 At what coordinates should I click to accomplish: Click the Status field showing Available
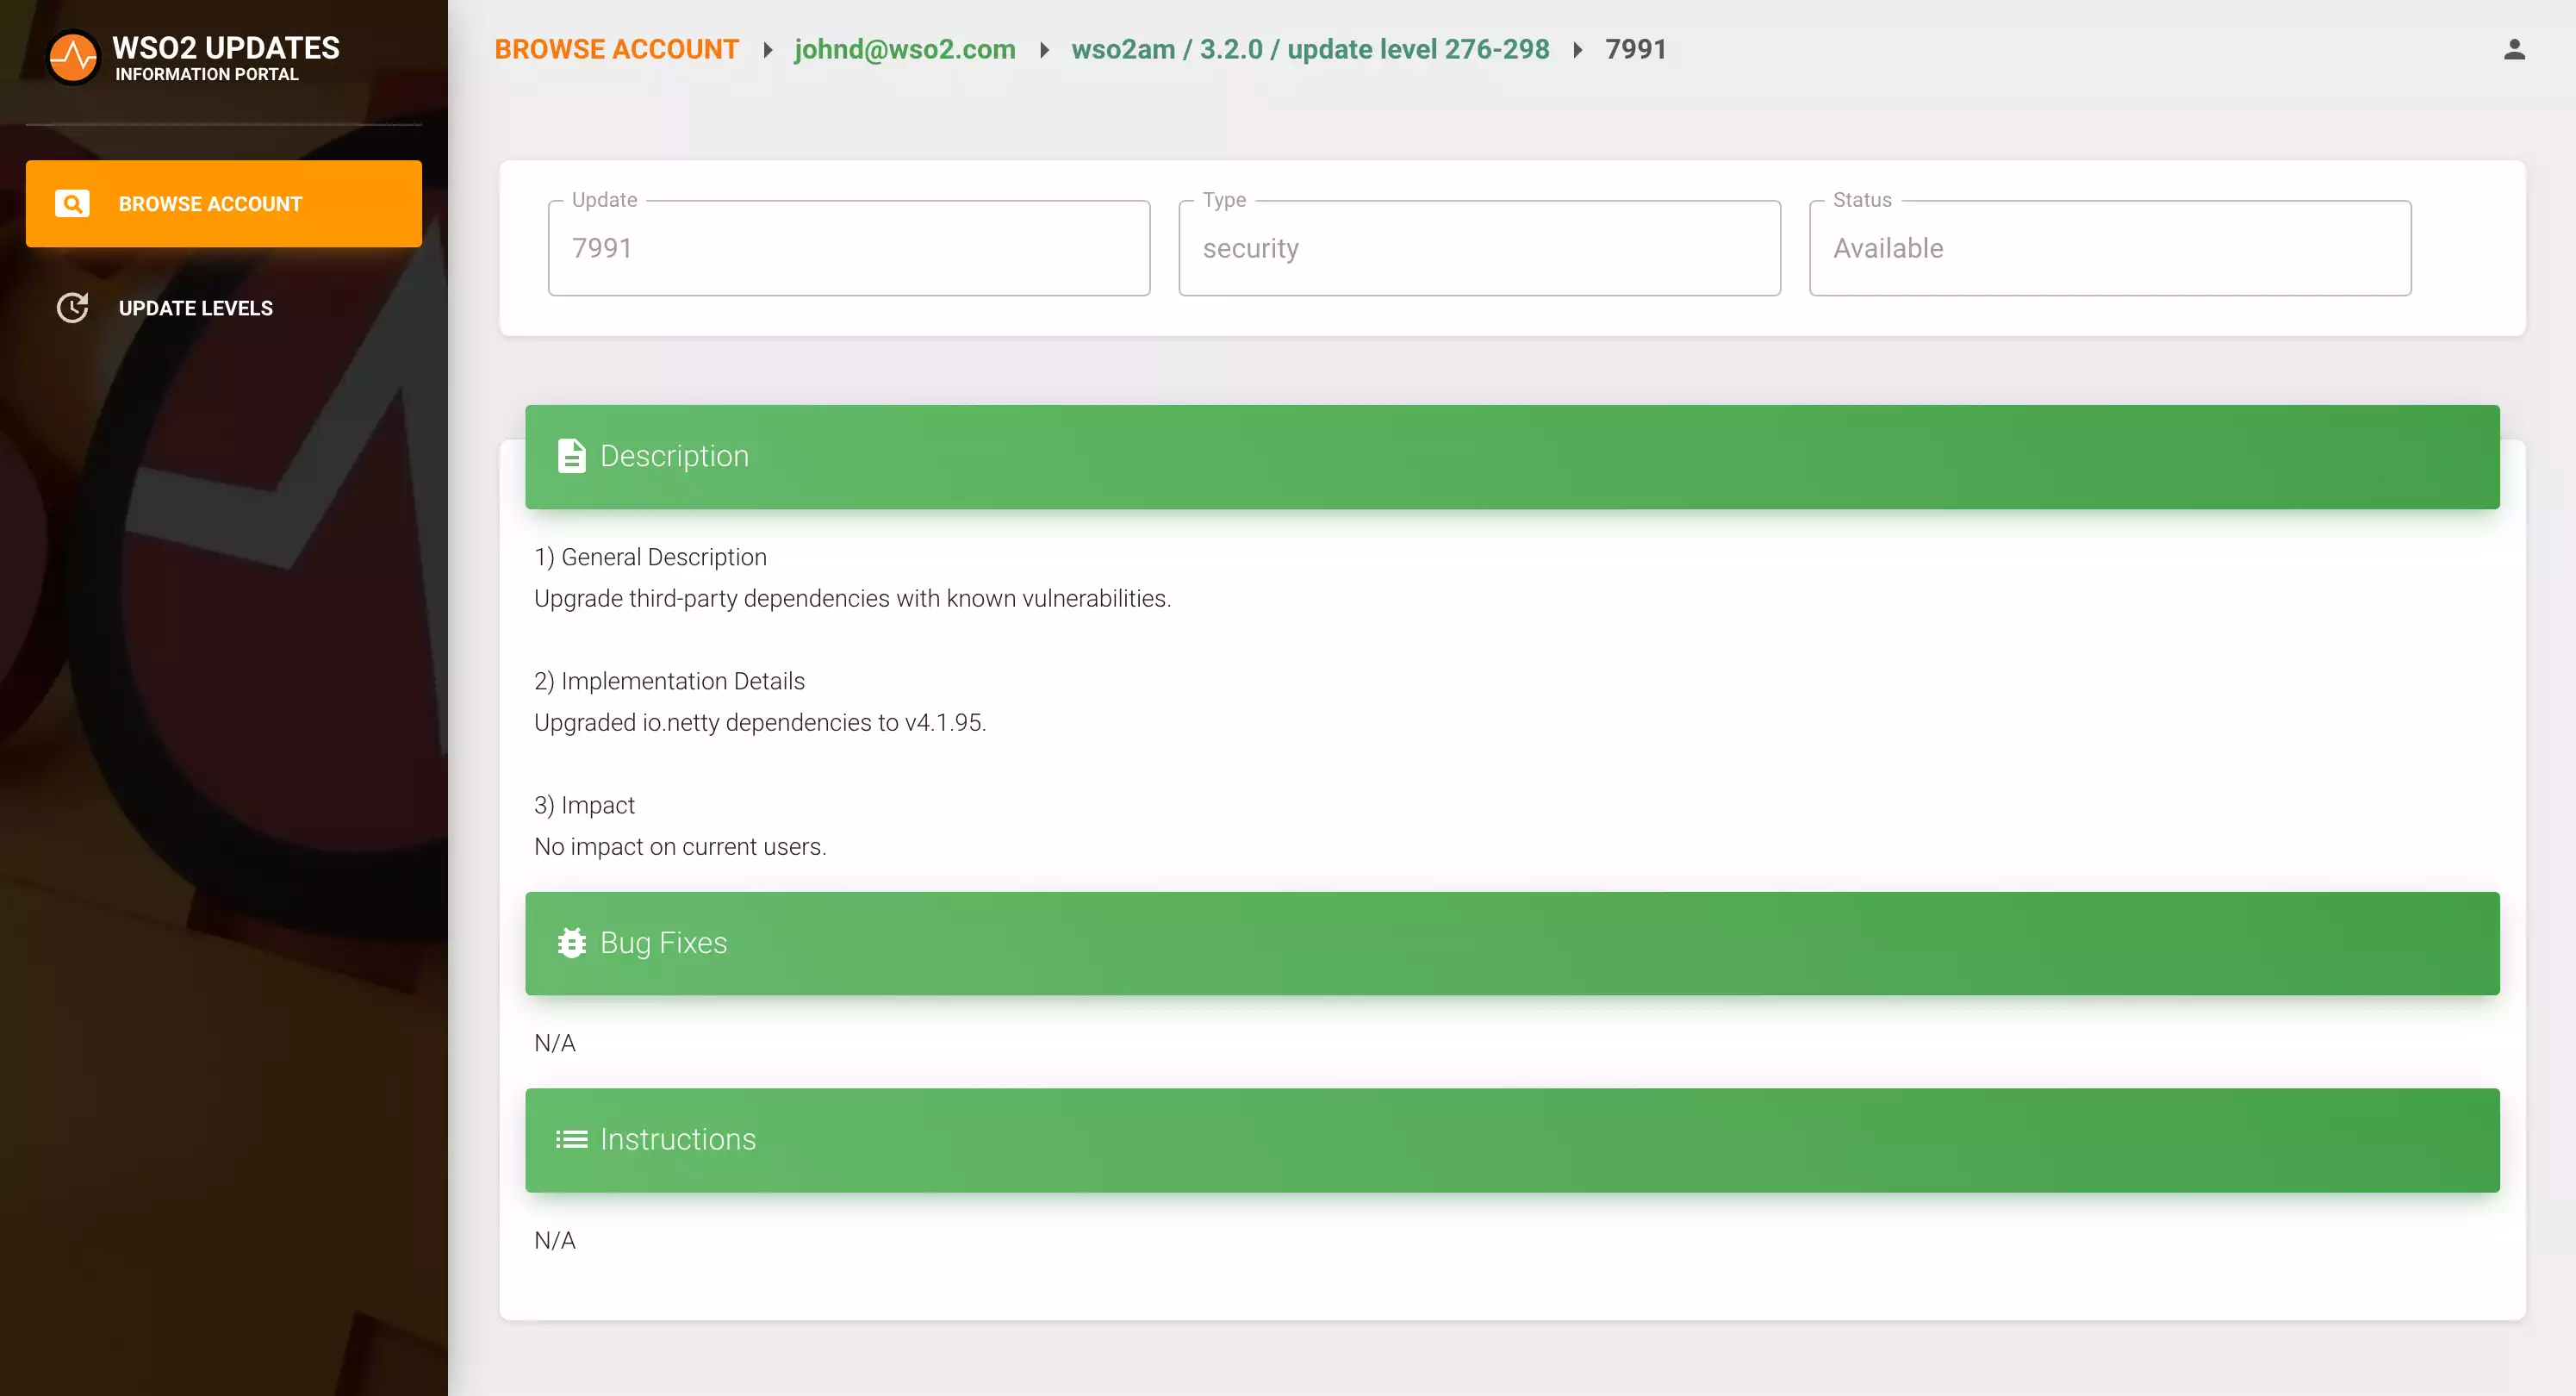(2109, 248)
